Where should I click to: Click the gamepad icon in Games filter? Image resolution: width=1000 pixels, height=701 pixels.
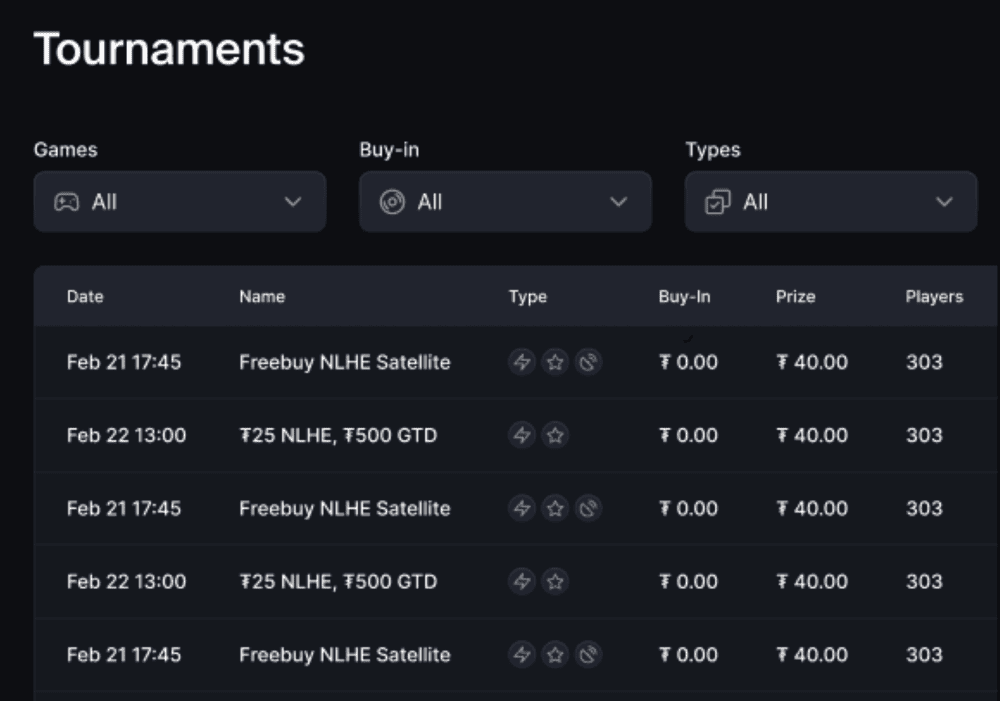click(66, 202)
